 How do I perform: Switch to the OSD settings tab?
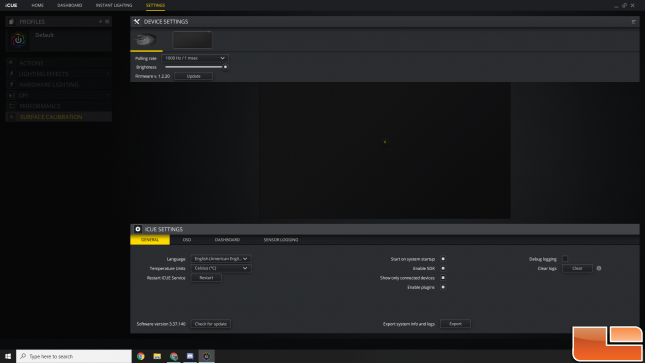tap(187, 240)
